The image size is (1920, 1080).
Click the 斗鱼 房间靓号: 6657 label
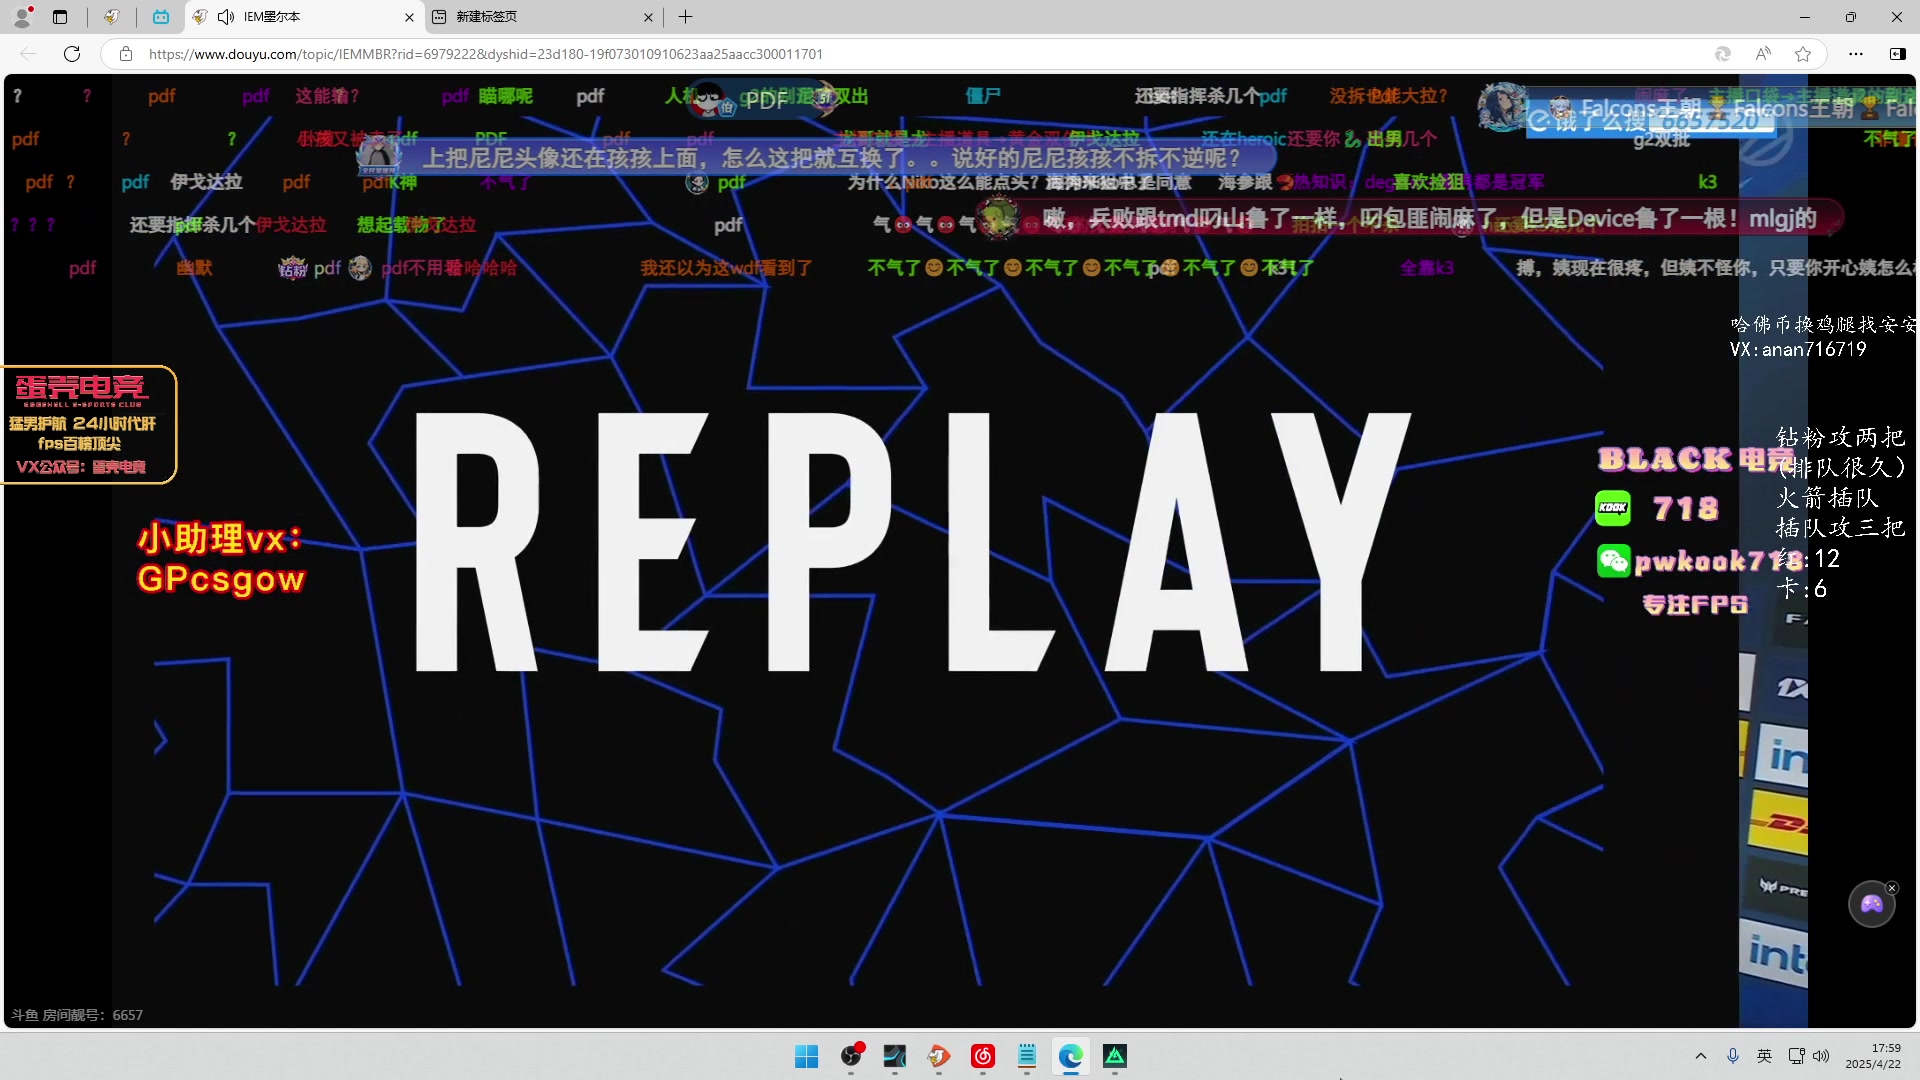pos(77,1015)
